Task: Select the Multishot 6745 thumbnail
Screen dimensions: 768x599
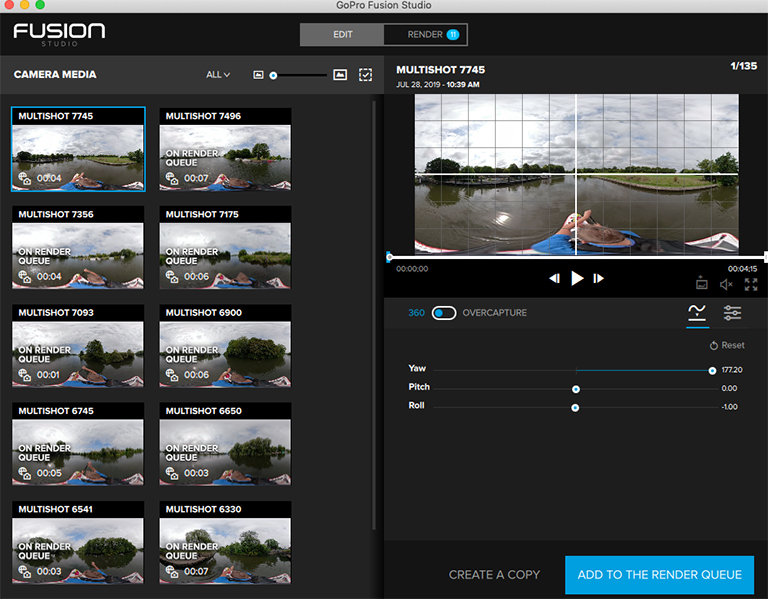Action: click(x=78, y=444)
